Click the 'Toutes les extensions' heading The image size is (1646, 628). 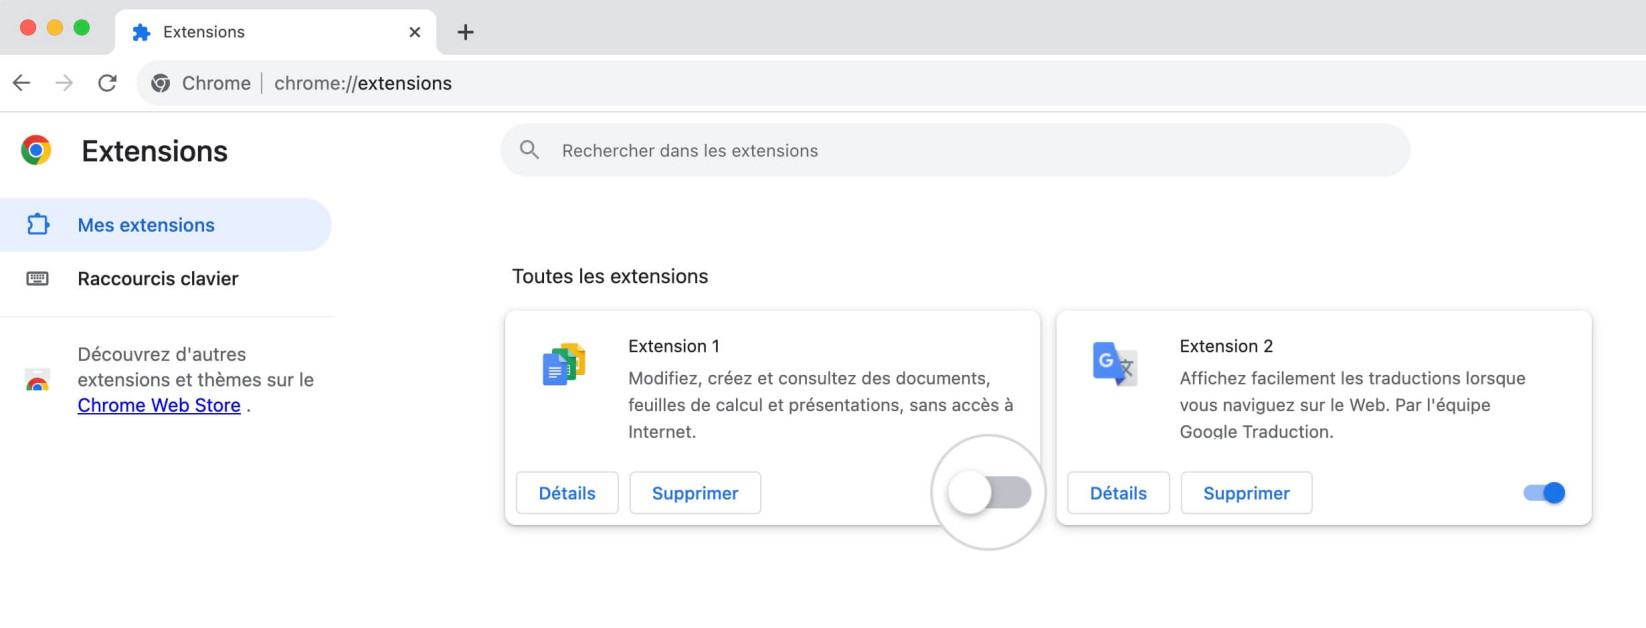coord(610,276)
